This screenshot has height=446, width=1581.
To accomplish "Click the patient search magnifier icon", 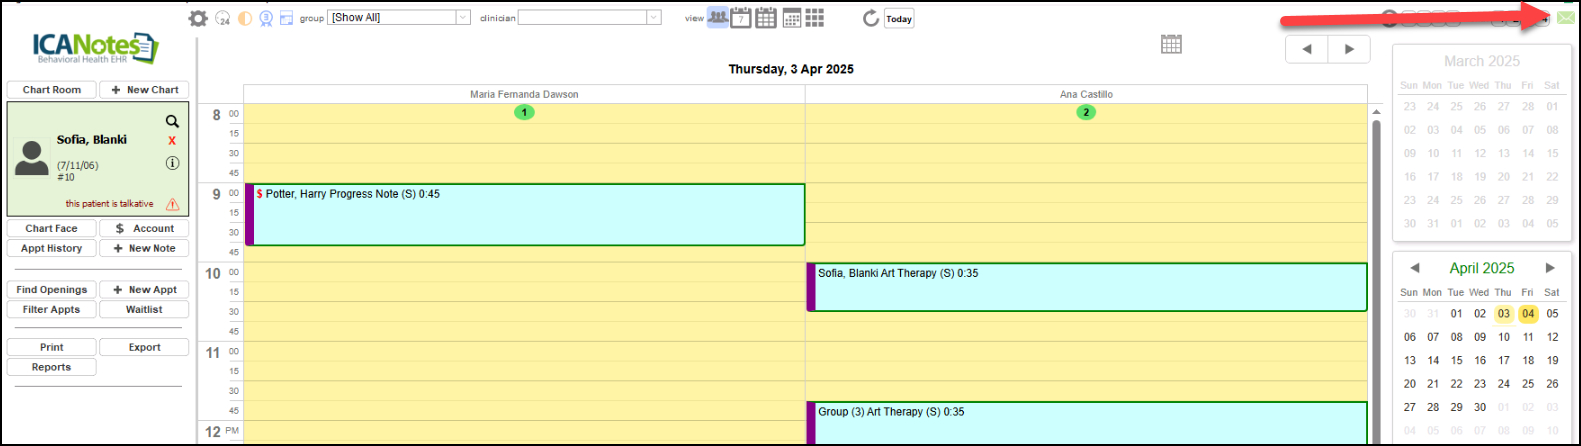I will (172, 121).
